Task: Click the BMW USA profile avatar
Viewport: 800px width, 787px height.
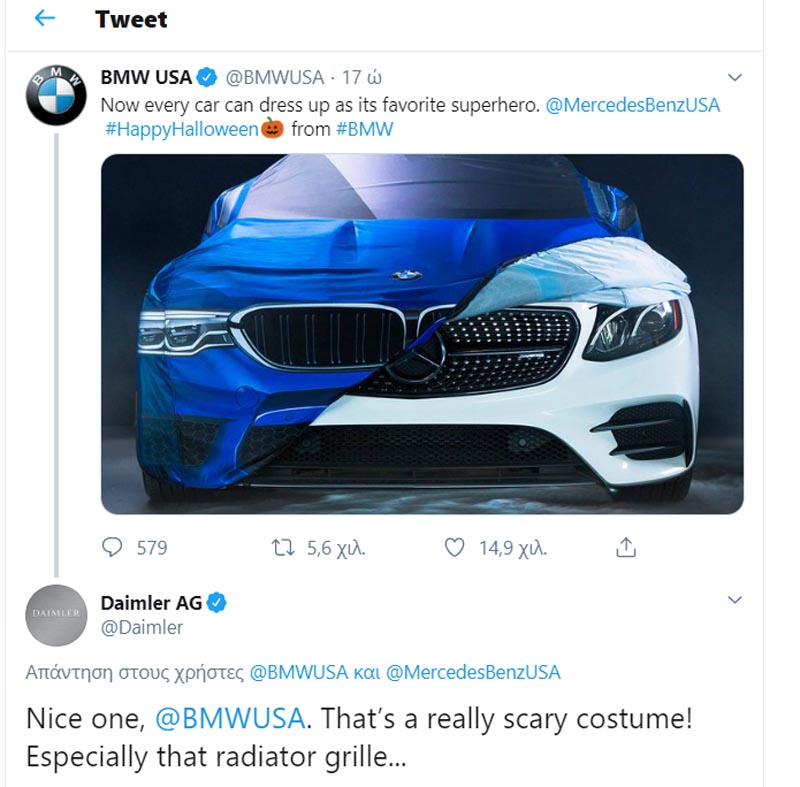Action: click(56, 95)
